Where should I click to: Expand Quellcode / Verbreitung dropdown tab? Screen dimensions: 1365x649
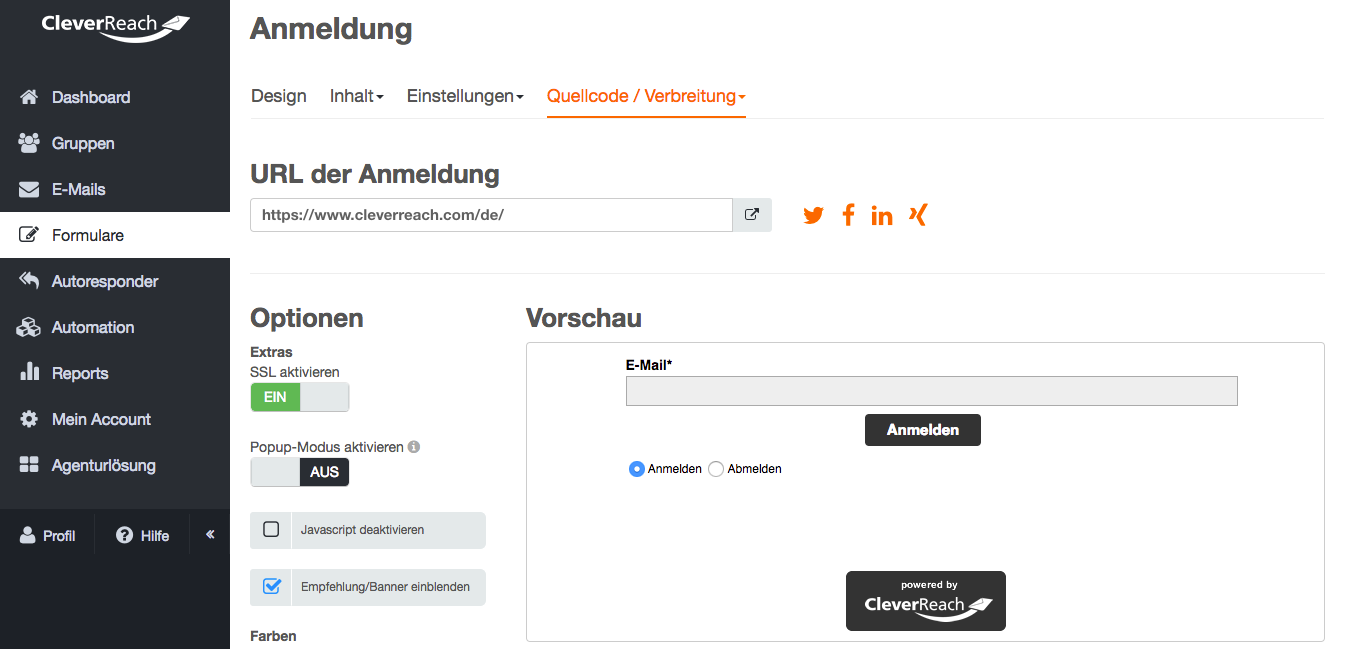(x=646, y=96)
